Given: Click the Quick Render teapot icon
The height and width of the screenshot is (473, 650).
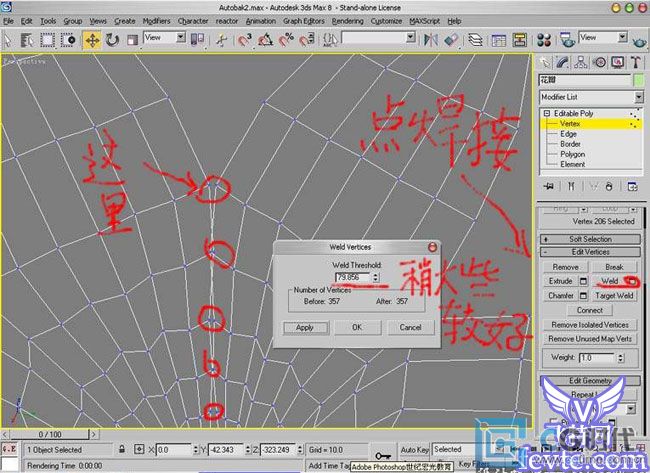Looking at the screenshot, I should (x=640, y=41).
